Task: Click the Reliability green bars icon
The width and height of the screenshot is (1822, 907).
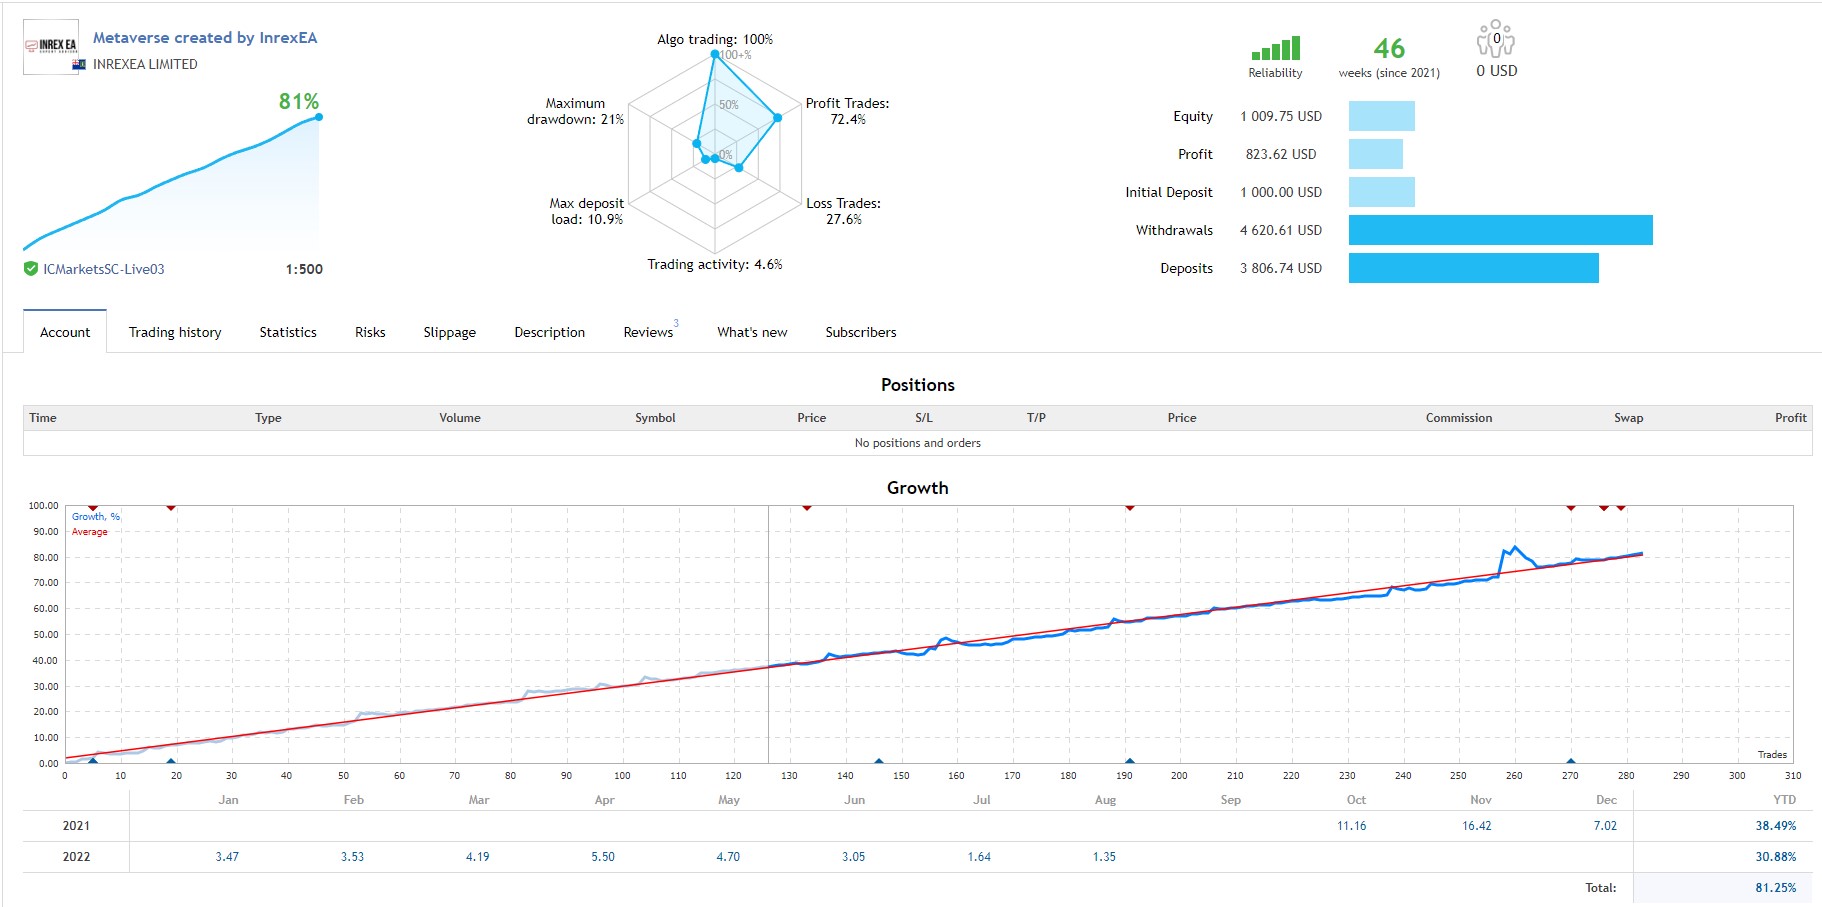Action: (1275, 48)
